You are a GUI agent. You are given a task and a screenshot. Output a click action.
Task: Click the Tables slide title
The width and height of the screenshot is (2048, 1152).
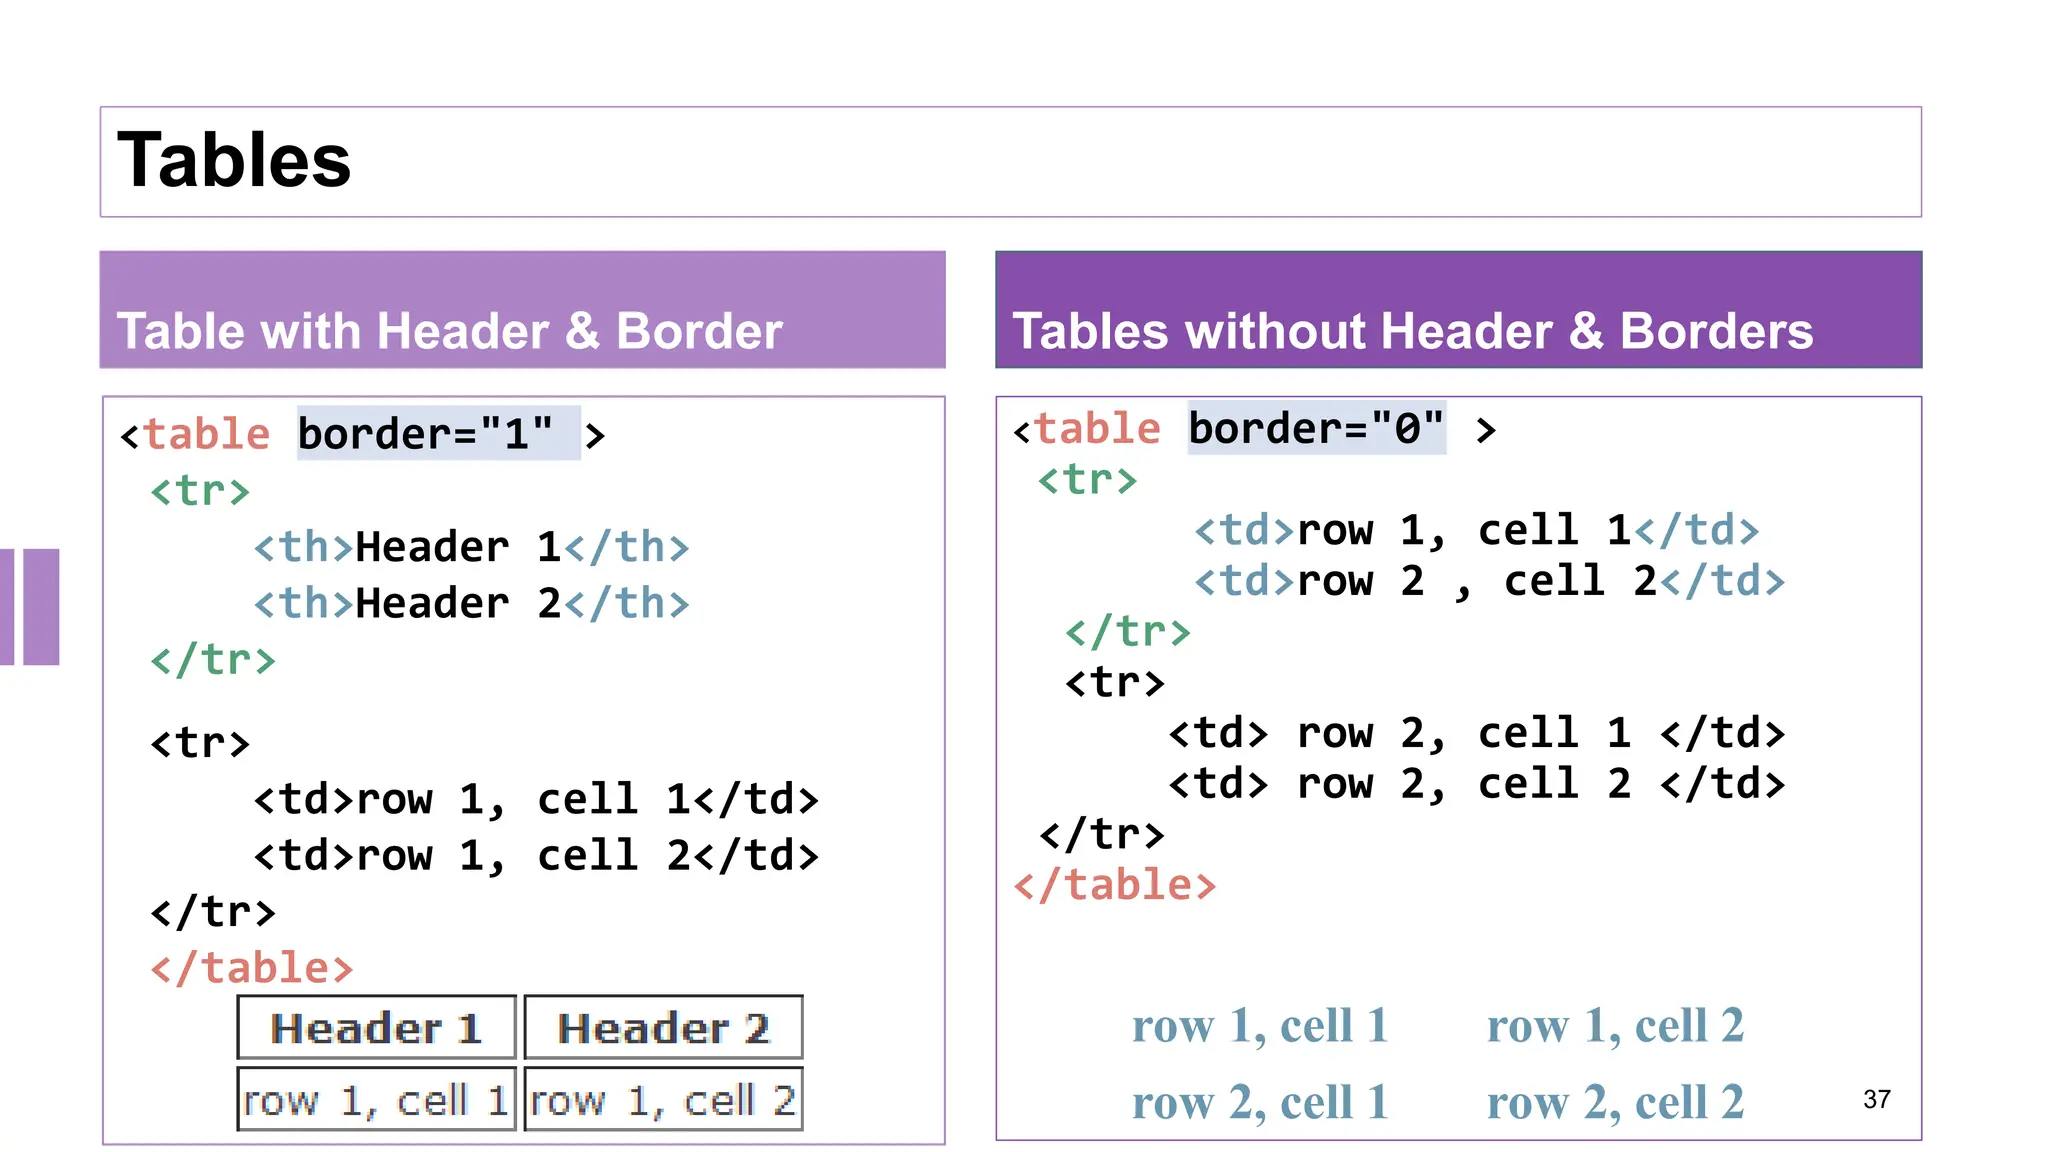click(234, 161)
